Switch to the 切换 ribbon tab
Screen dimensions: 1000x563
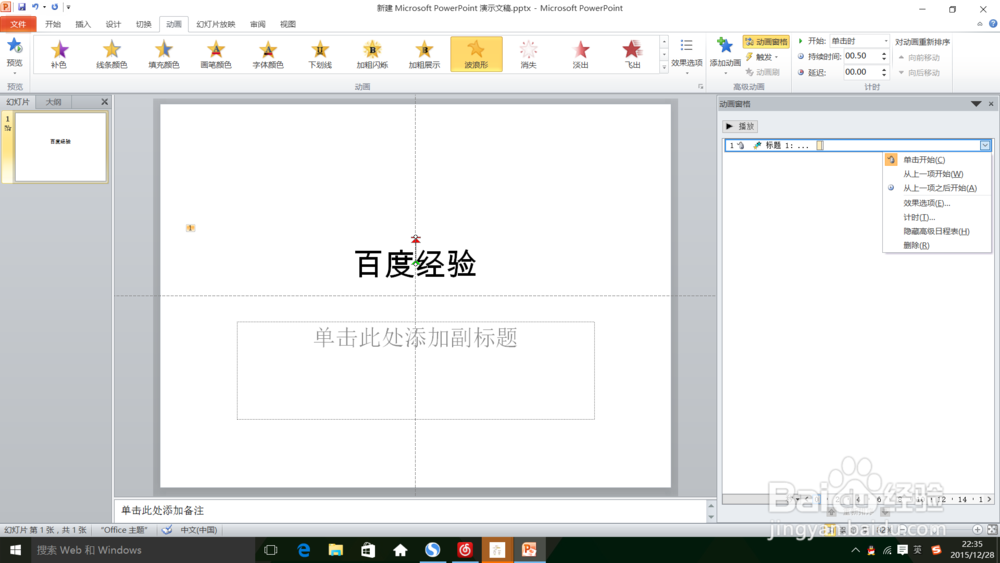tap(143, 24)
